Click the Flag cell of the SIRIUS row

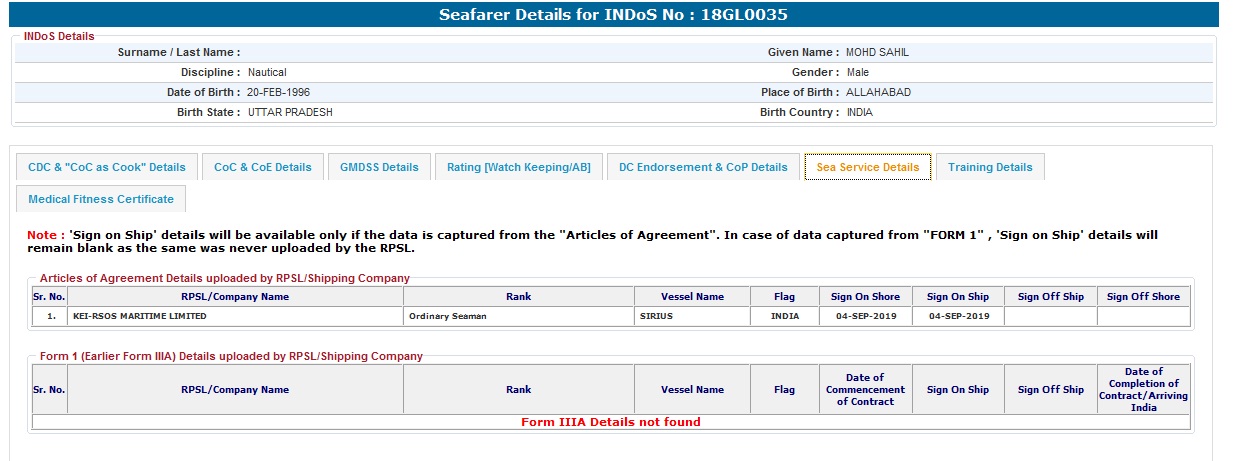784,317
